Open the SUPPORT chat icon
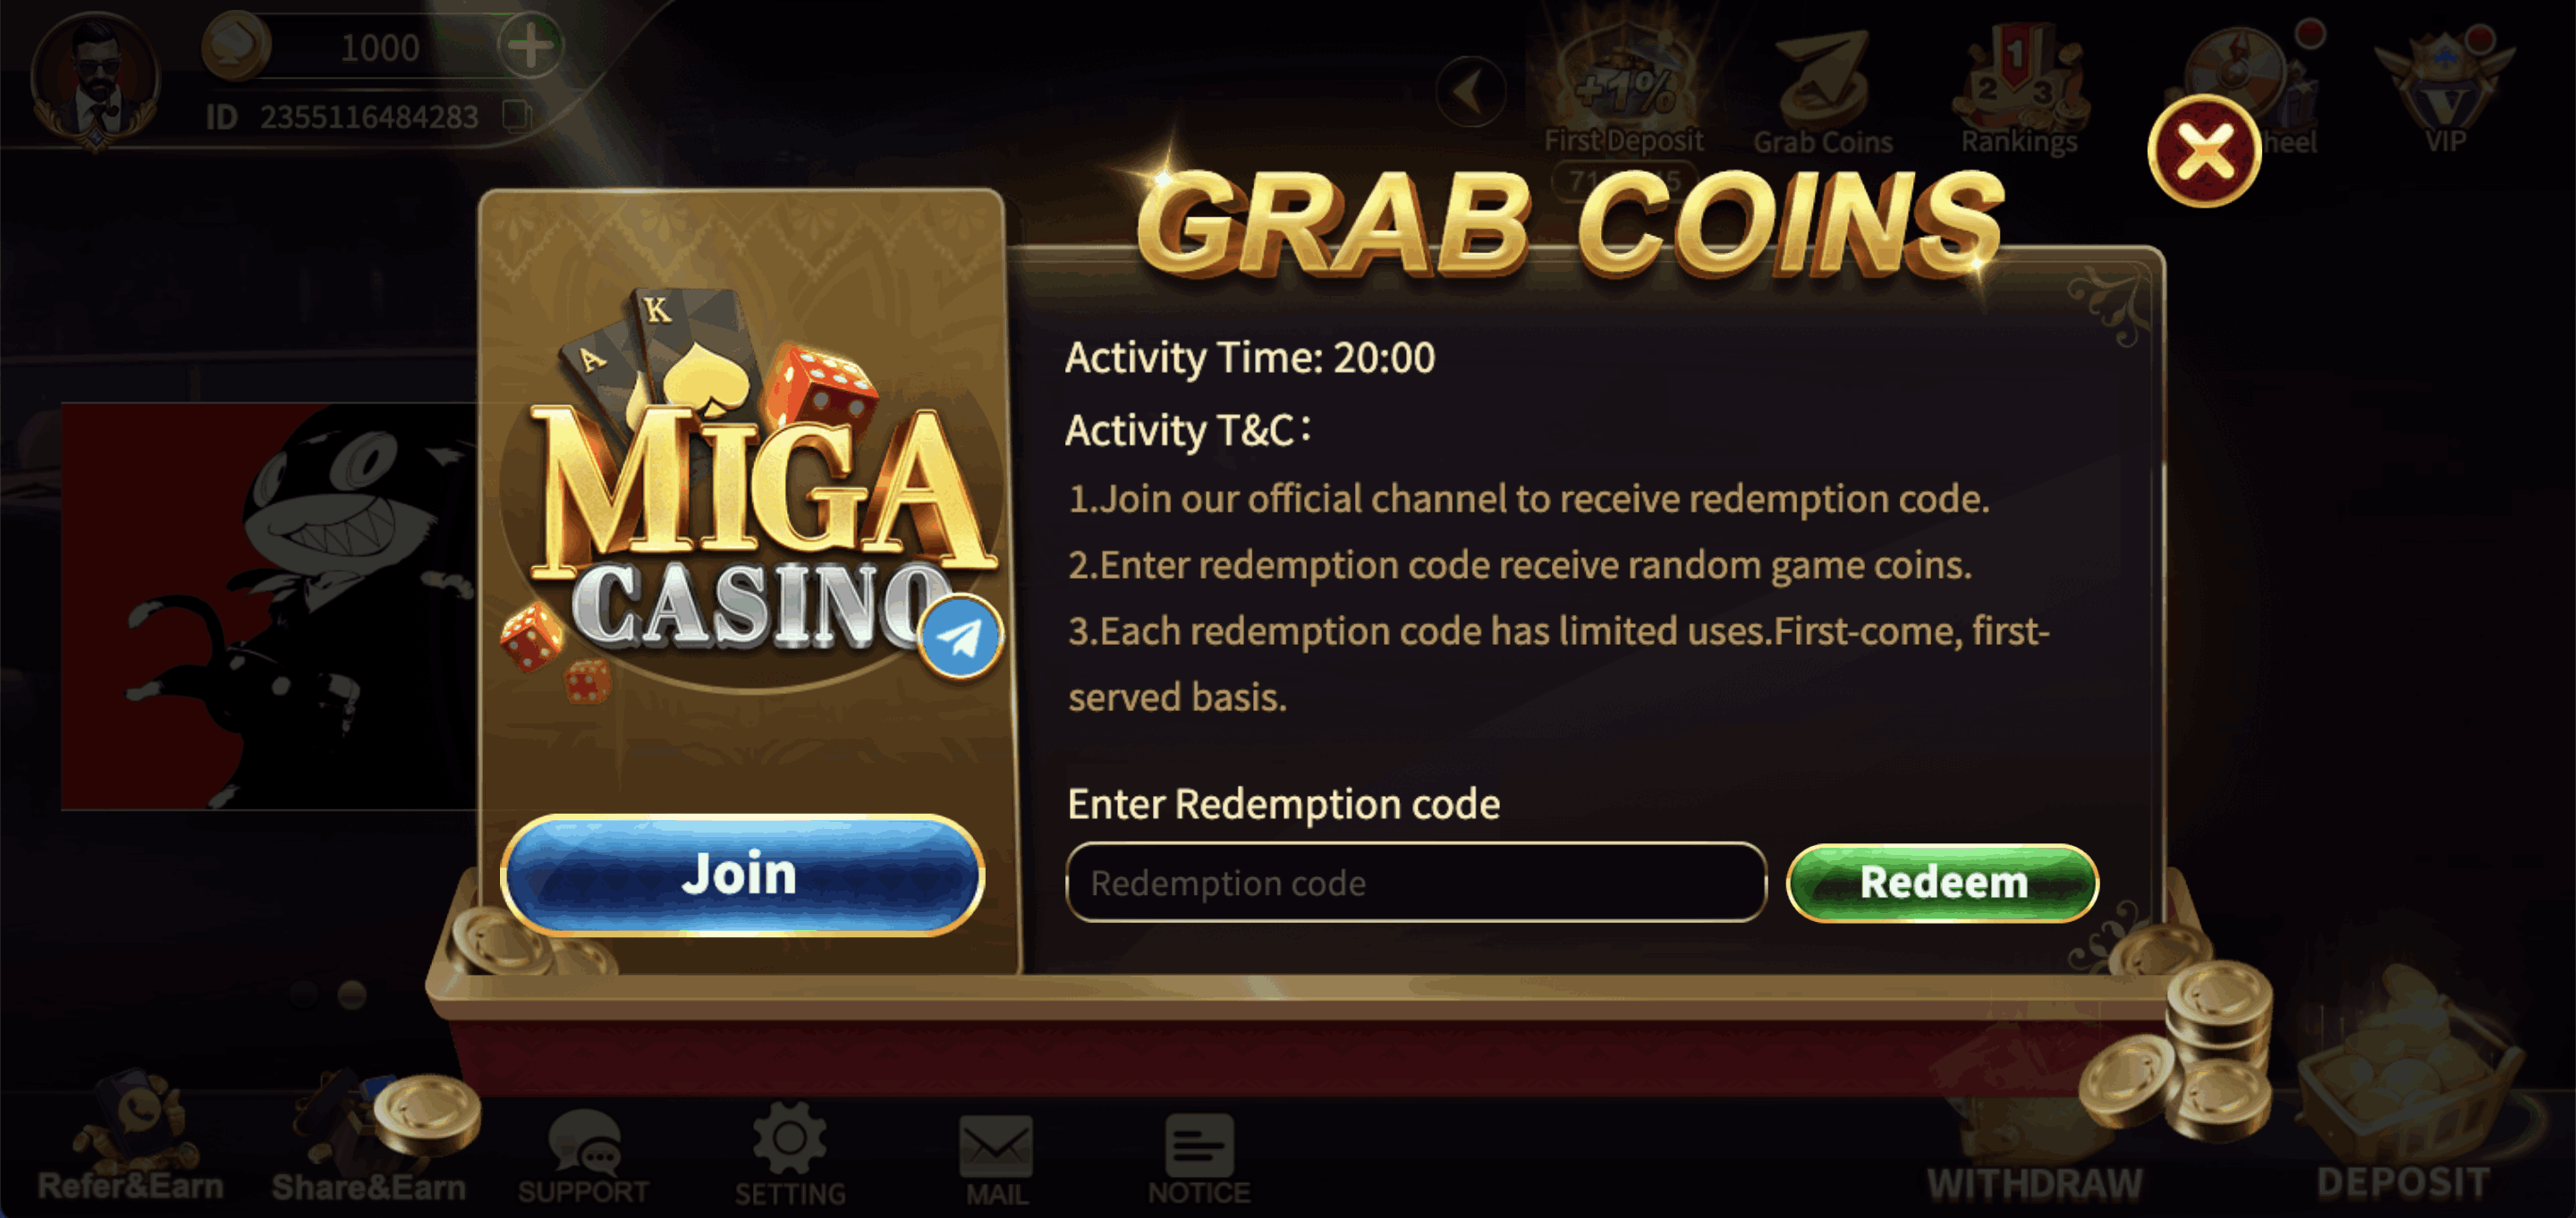 (583, 1158)
